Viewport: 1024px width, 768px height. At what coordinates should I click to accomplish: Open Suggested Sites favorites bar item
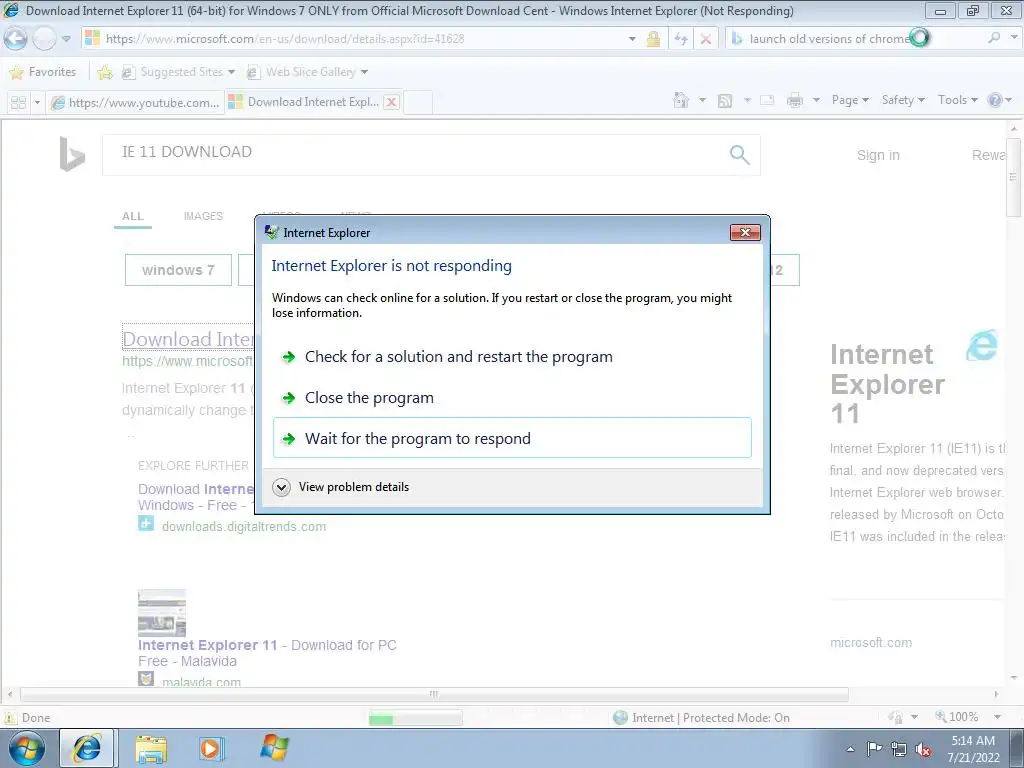pyautogui.click(x=178, y=72)
